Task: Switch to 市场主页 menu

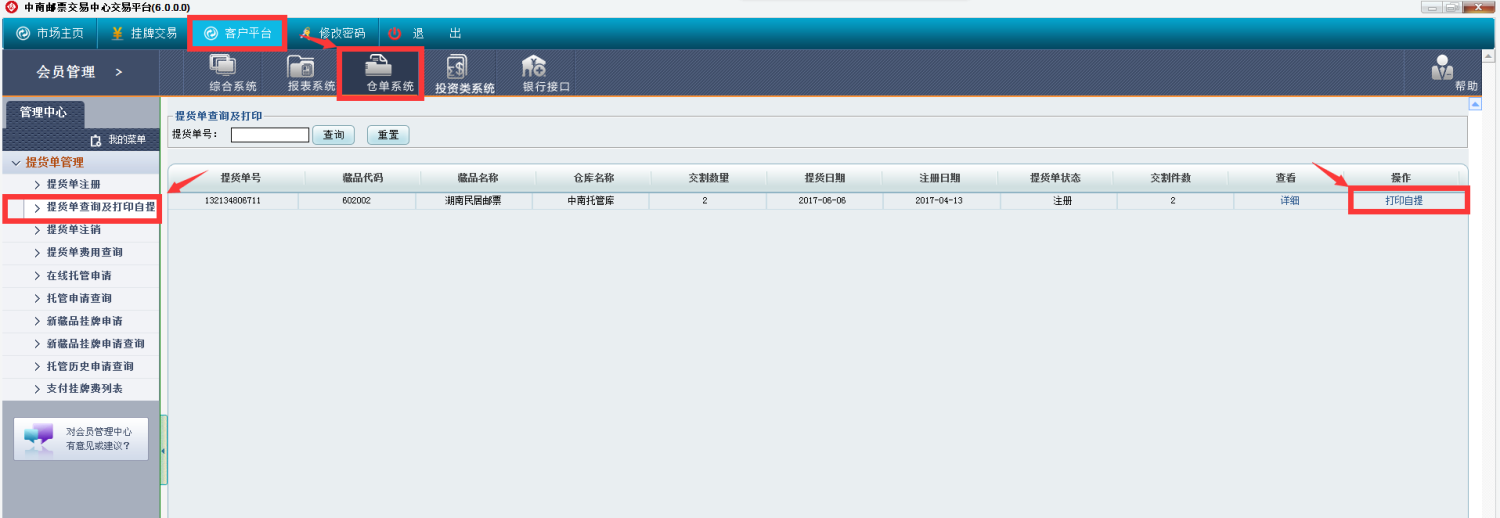Action: point(50,33)
